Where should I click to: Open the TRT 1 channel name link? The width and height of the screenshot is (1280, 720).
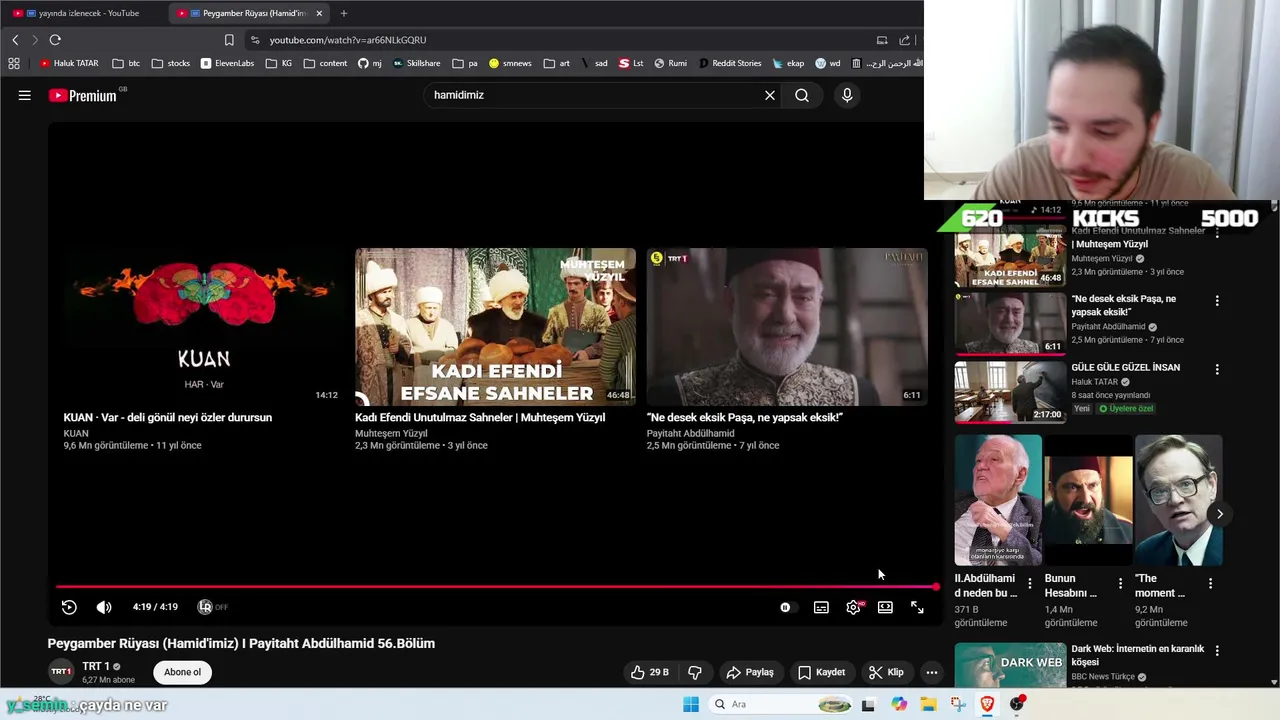click(96, 666)
